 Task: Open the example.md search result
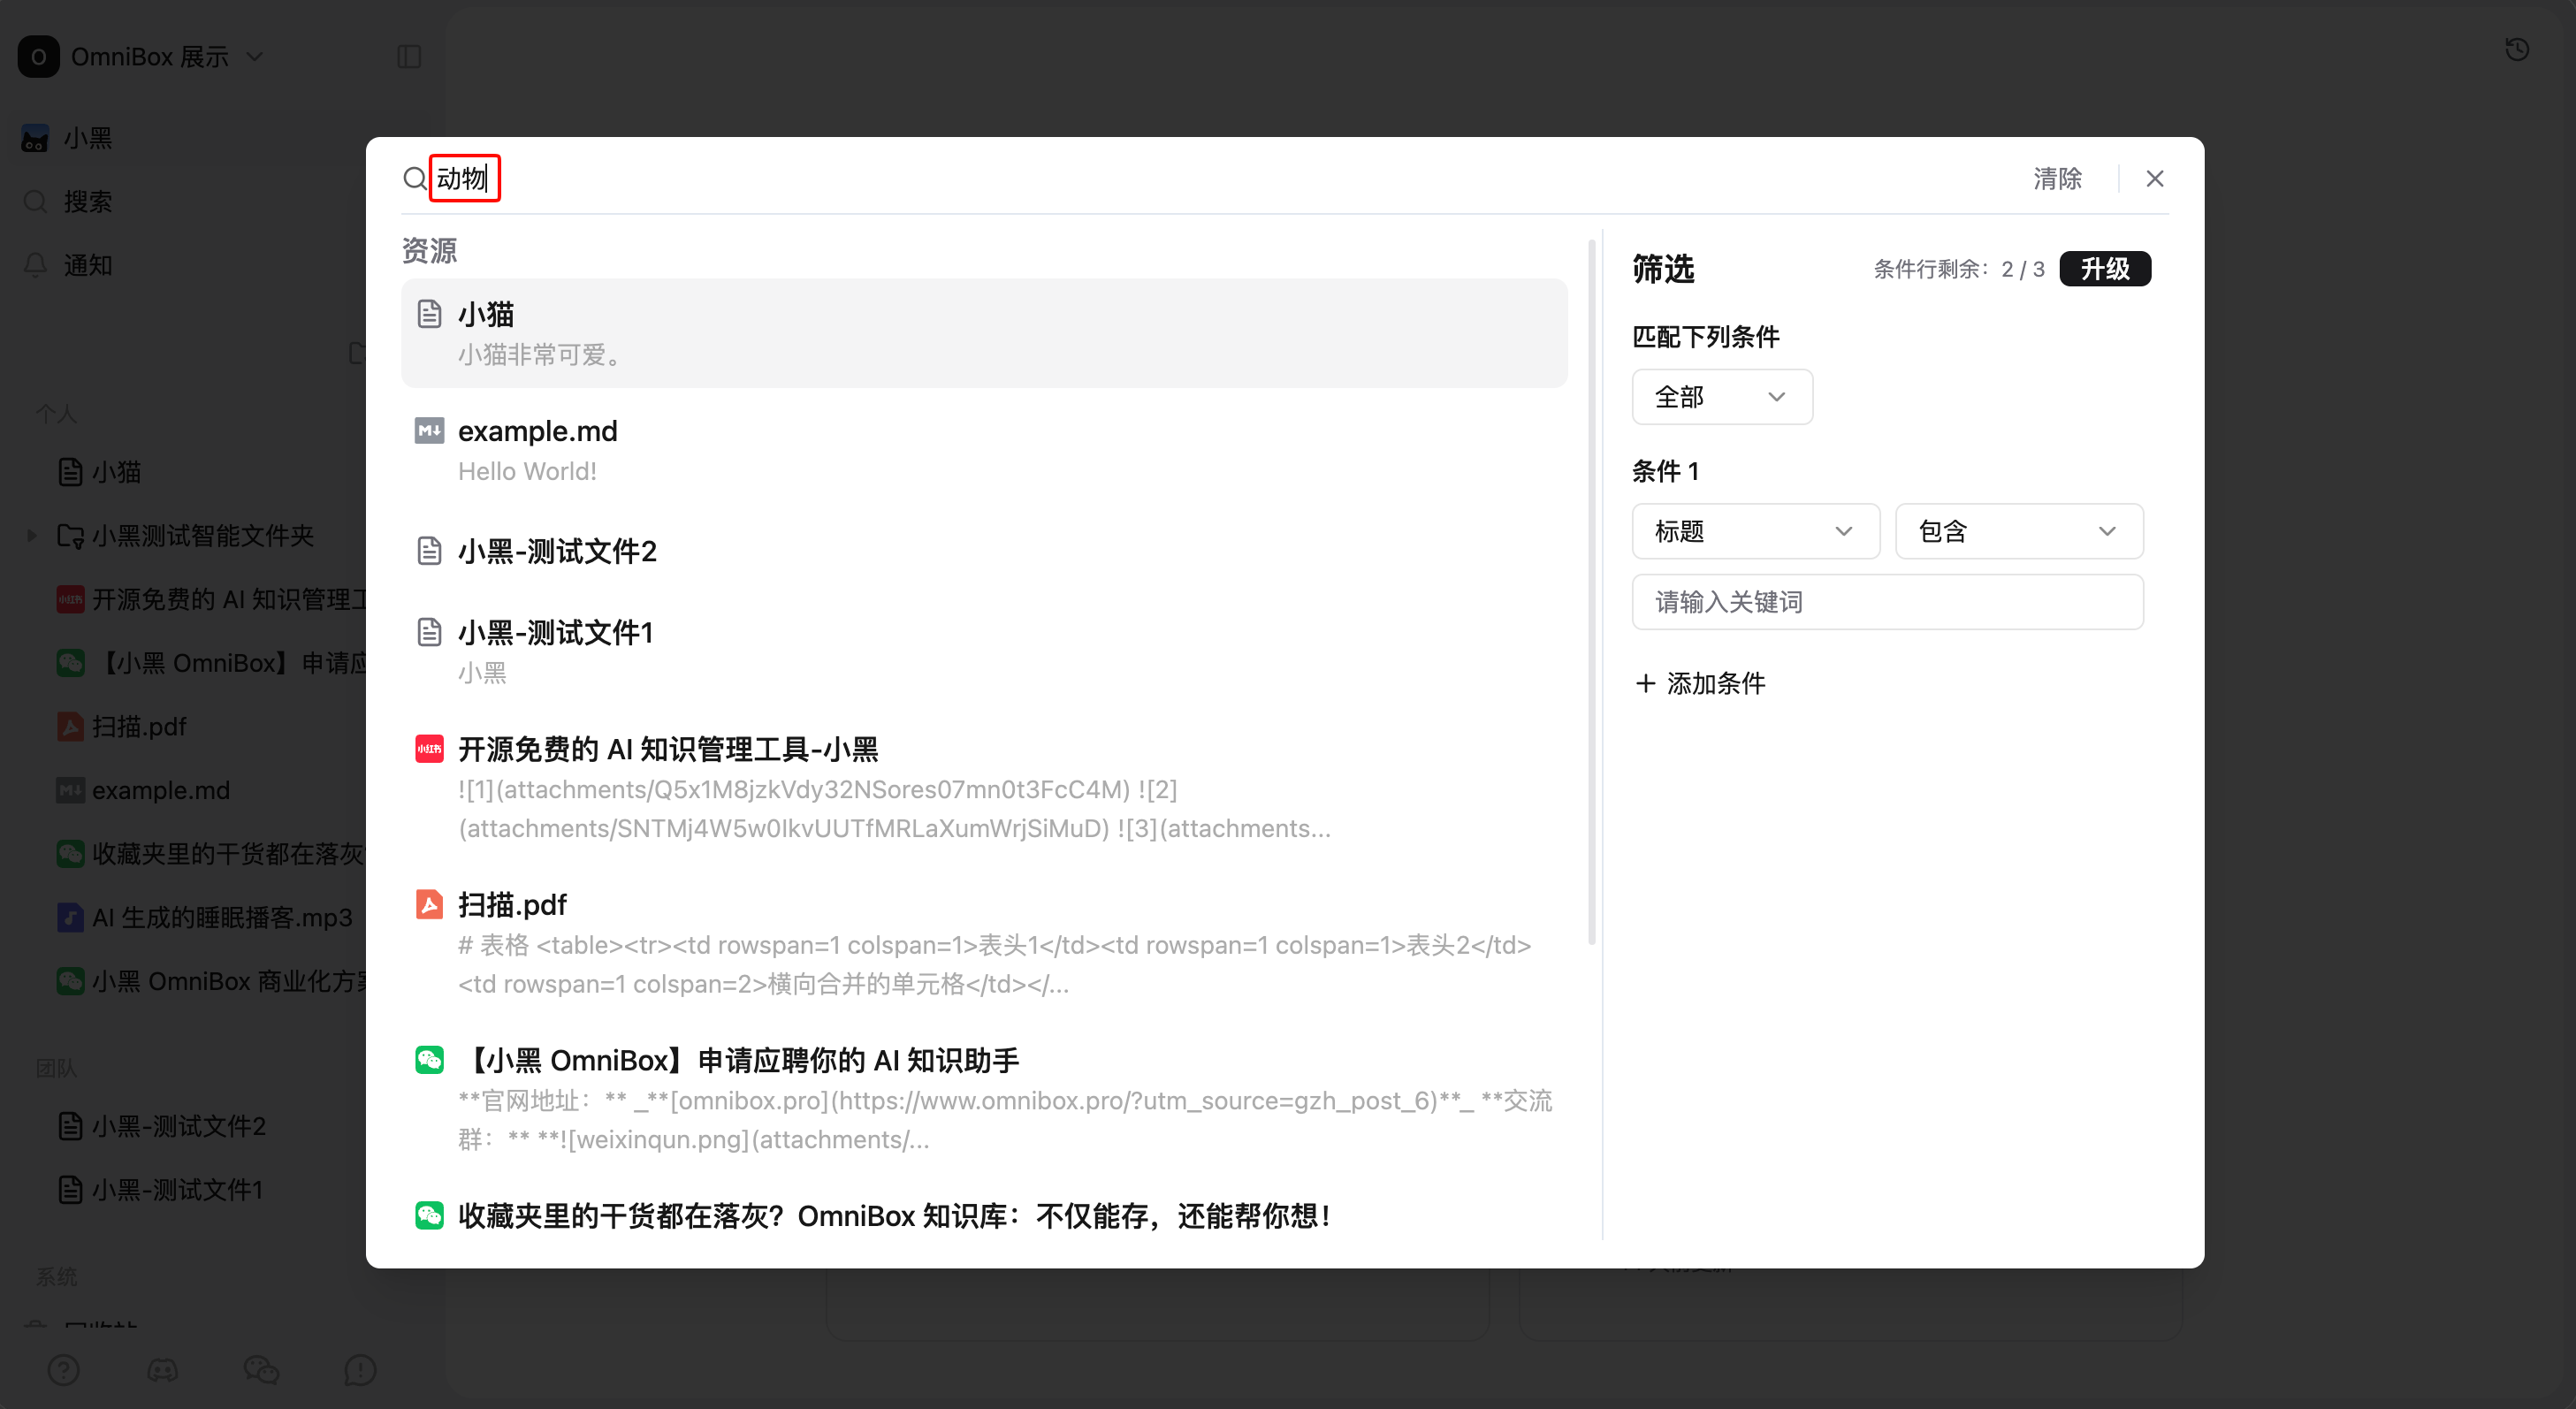984,450
